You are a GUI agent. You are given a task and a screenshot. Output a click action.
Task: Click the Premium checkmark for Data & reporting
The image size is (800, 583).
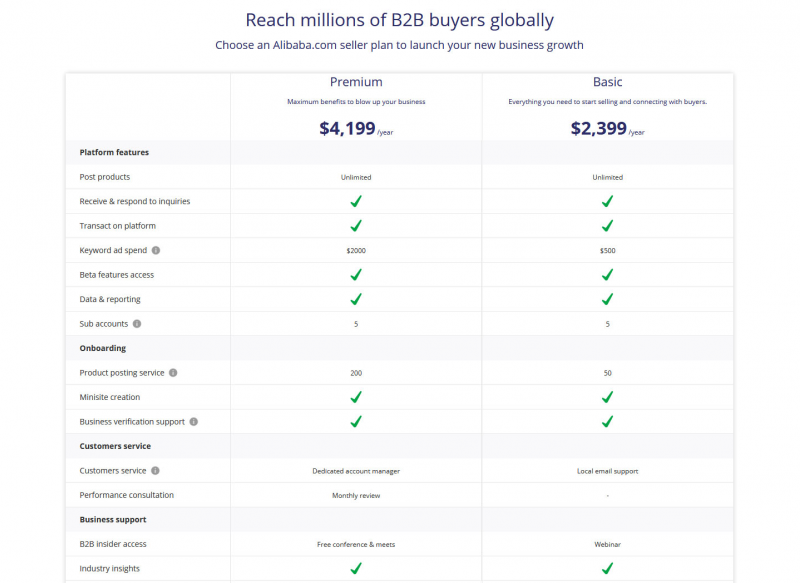(356, 299)
